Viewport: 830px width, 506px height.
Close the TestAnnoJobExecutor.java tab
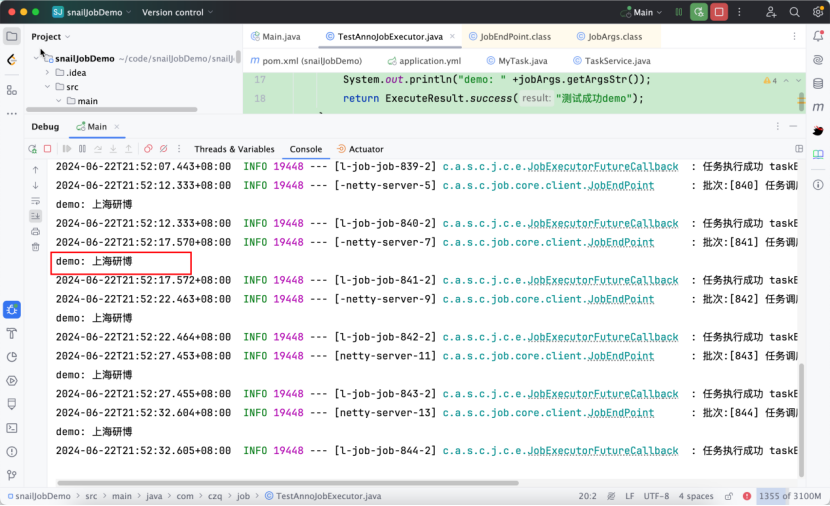click(452, 37)
